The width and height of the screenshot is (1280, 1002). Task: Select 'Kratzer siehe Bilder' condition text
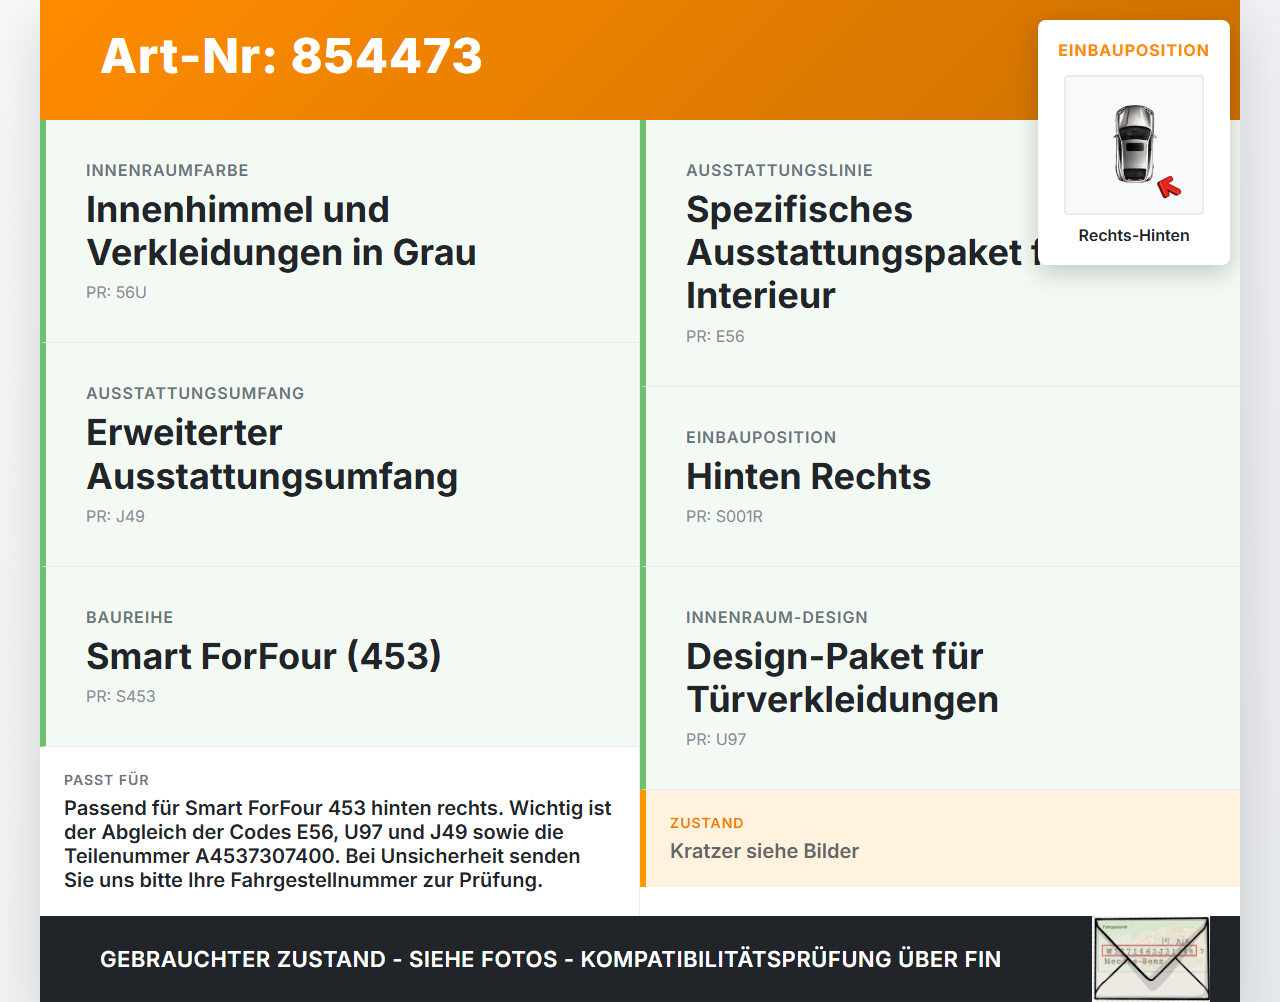click(x=764, y=851)
